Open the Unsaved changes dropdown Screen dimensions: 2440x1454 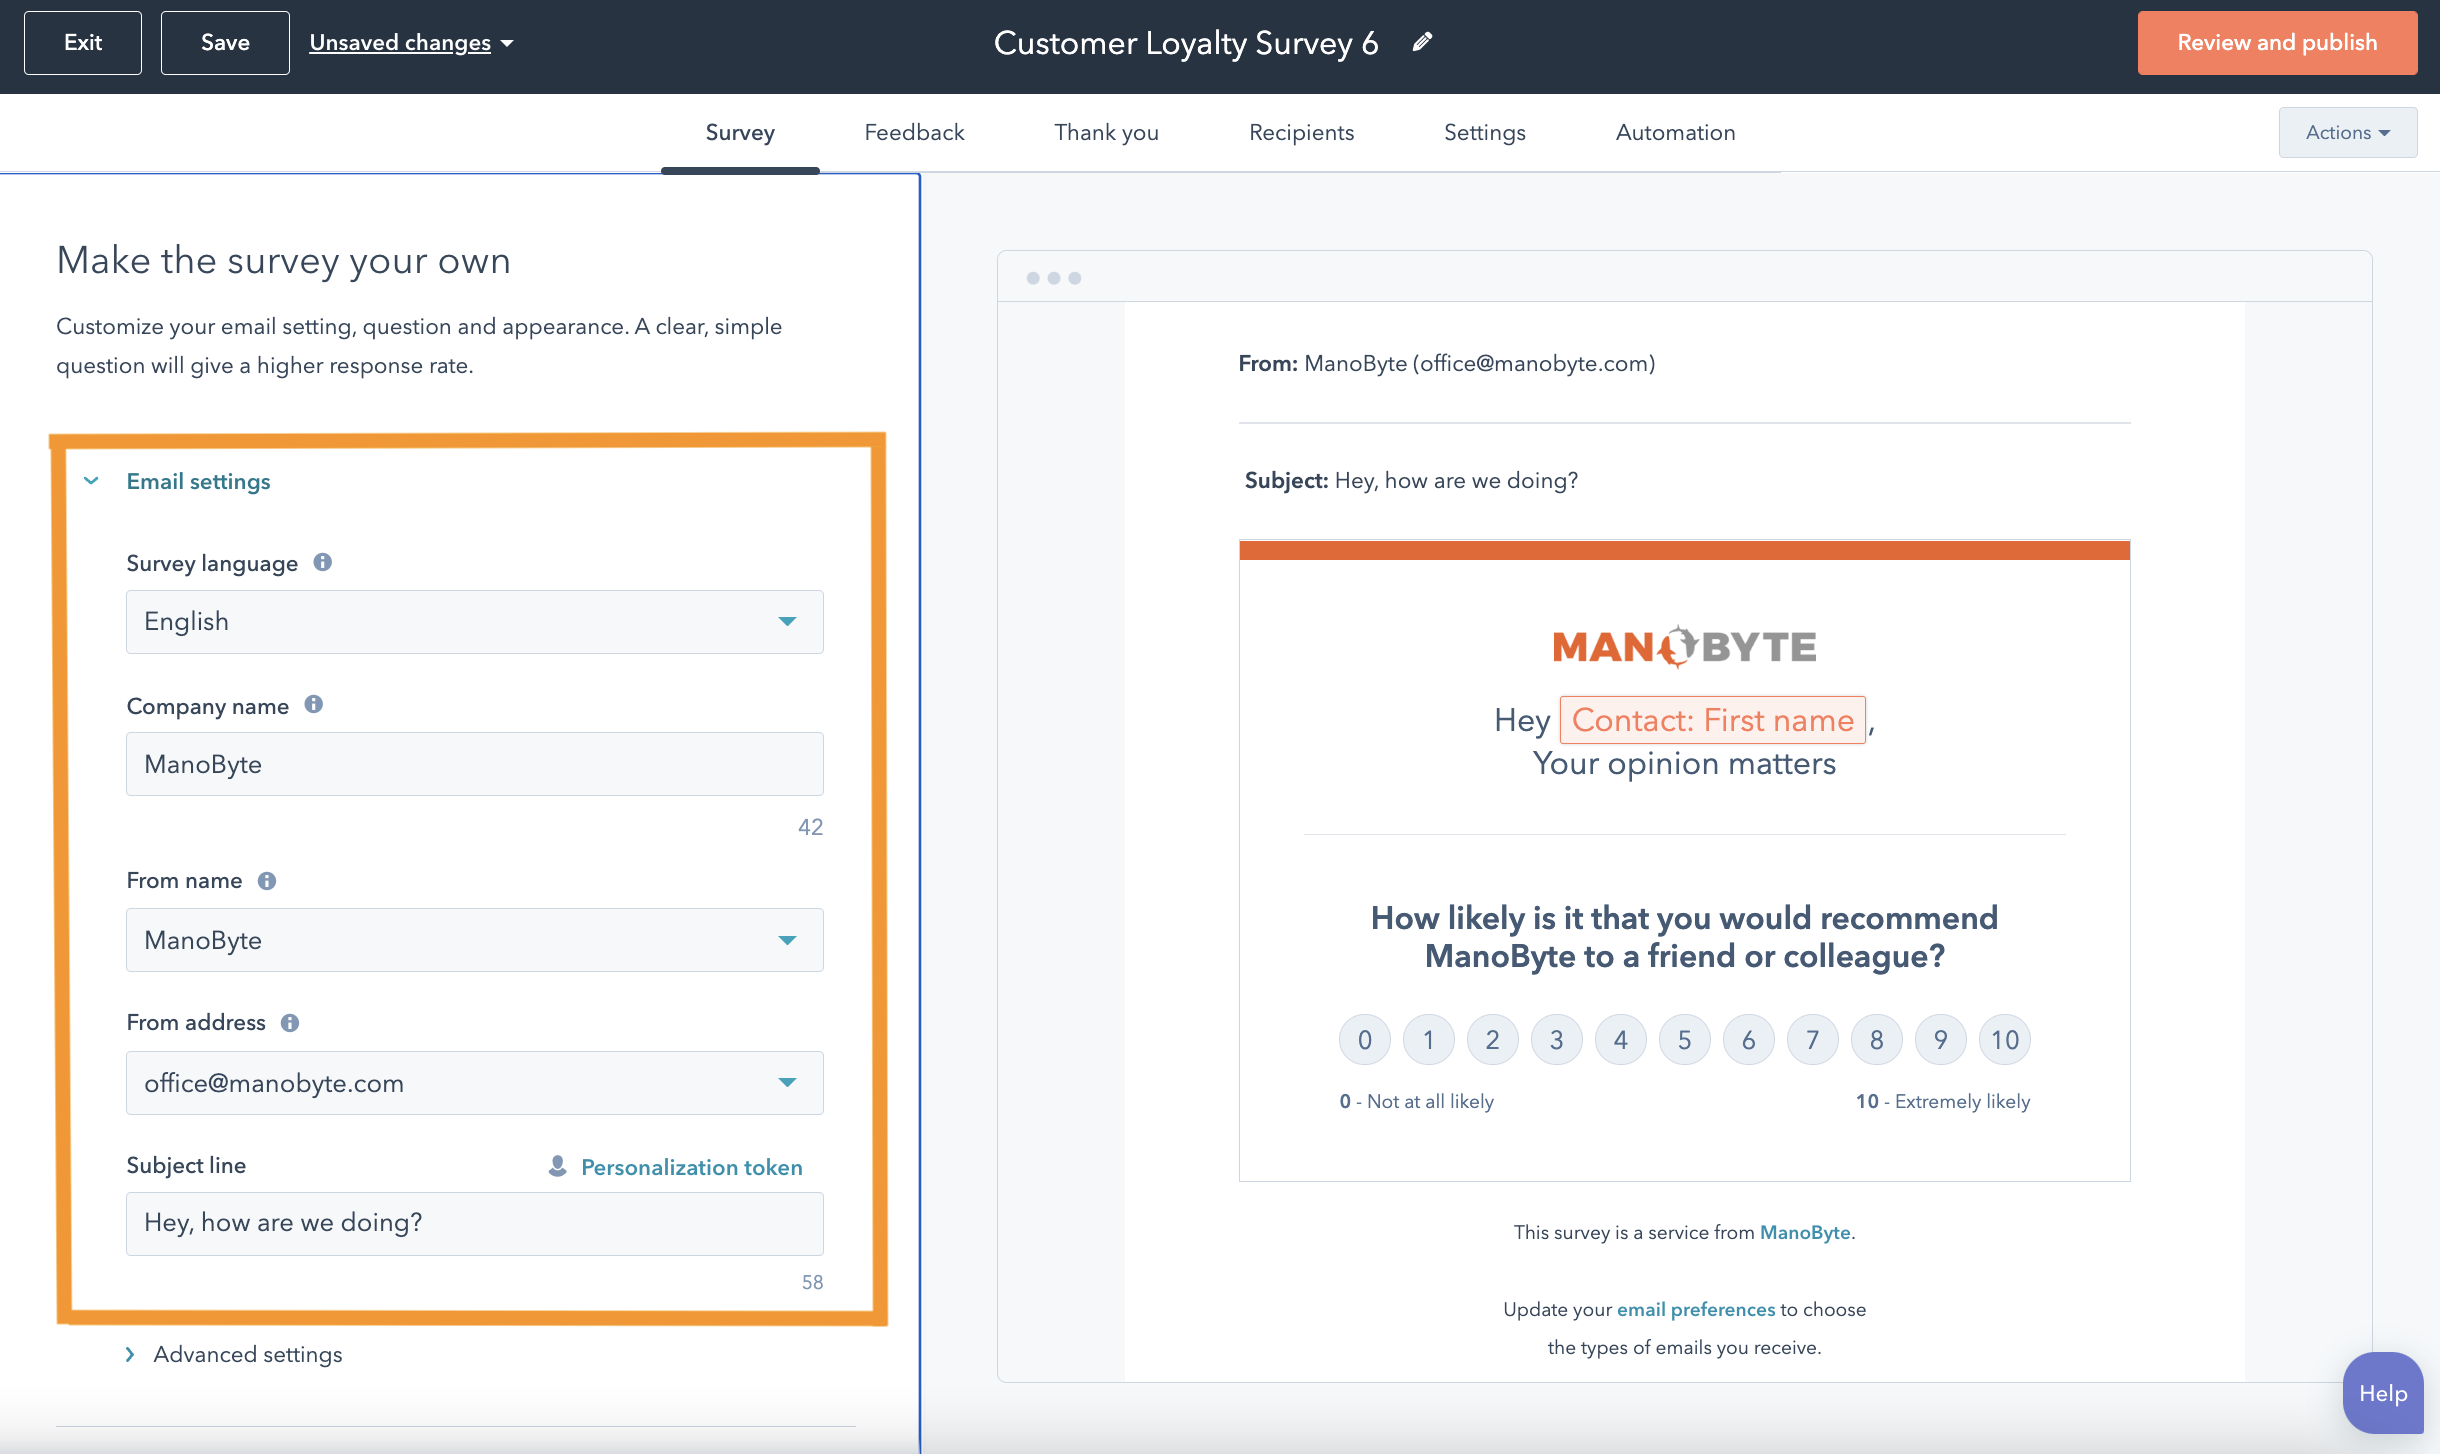tap(411, 42)
